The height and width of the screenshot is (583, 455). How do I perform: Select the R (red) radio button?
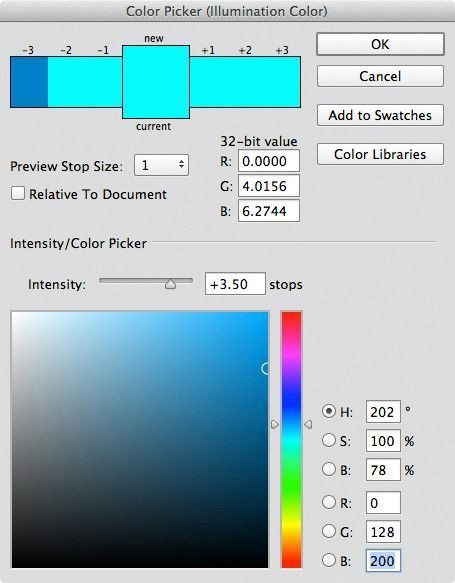pos(329,502)
